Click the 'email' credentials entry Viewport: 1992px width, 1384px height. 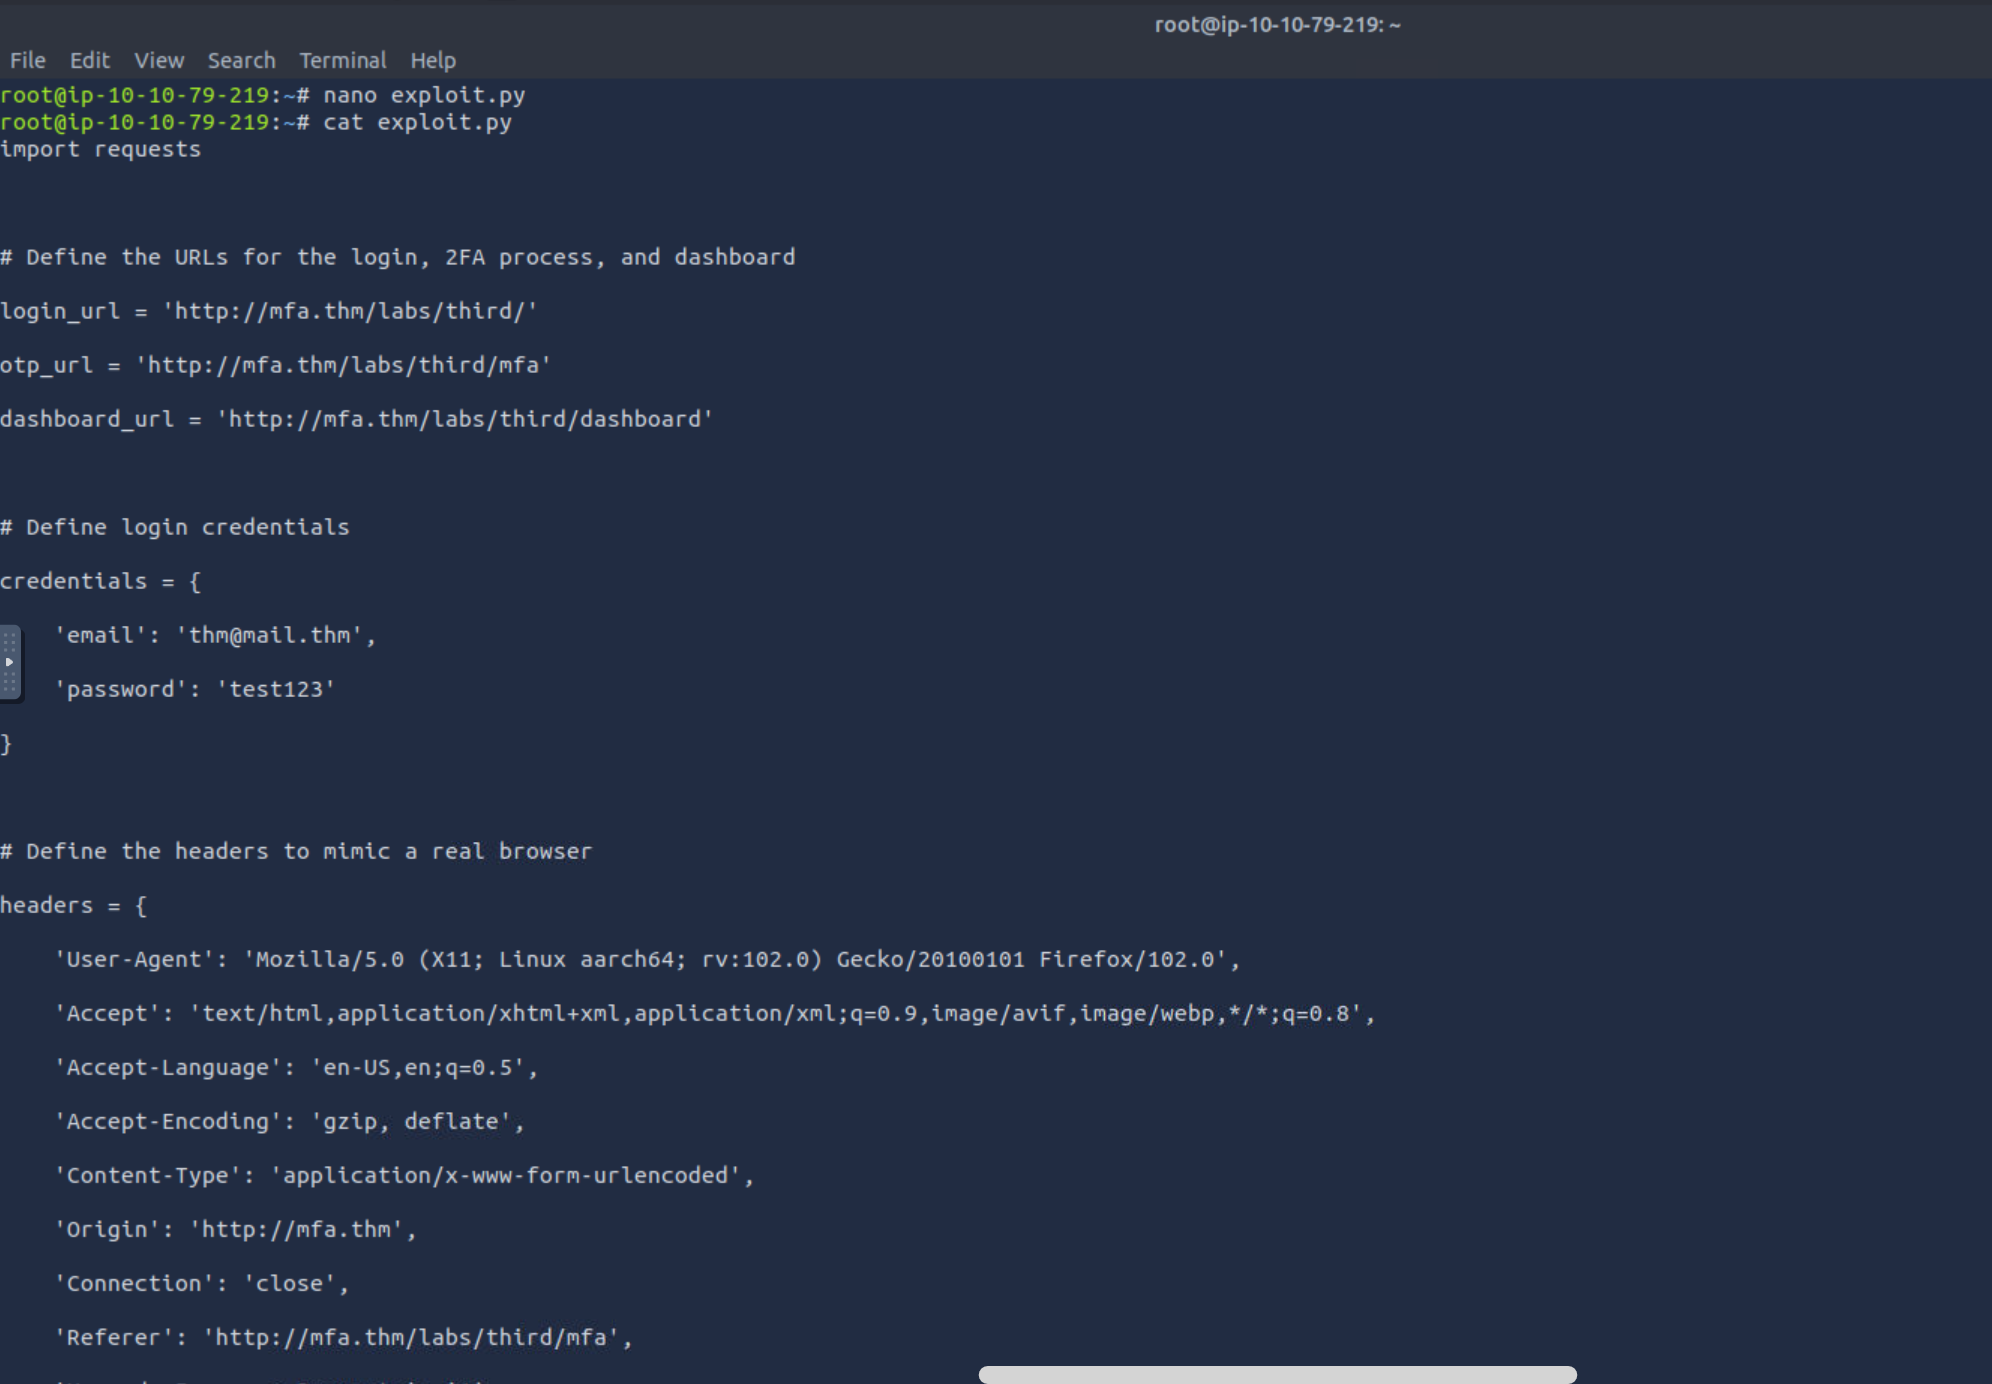pyautogui.click(x=215, y=635)
